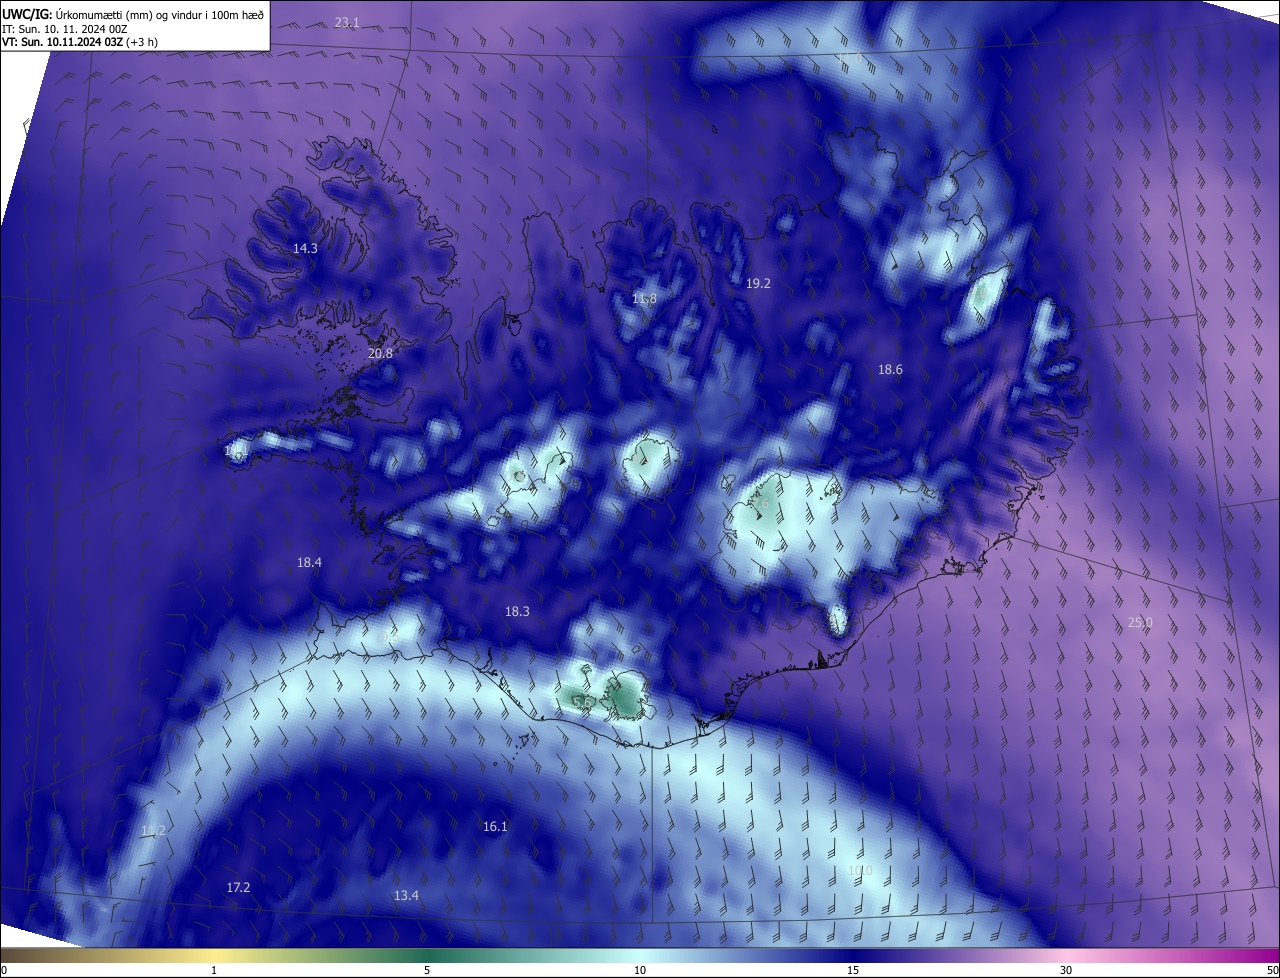
Task: Click the 16.1 value south of Iceland
Action: (495, 826)
